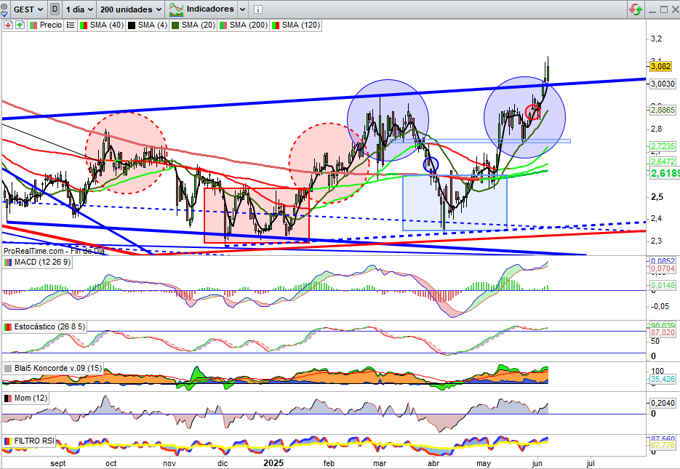Open the GEST ticker dropdown
Viewport: 680px width, 469px height.
click(x=28, y=9)
